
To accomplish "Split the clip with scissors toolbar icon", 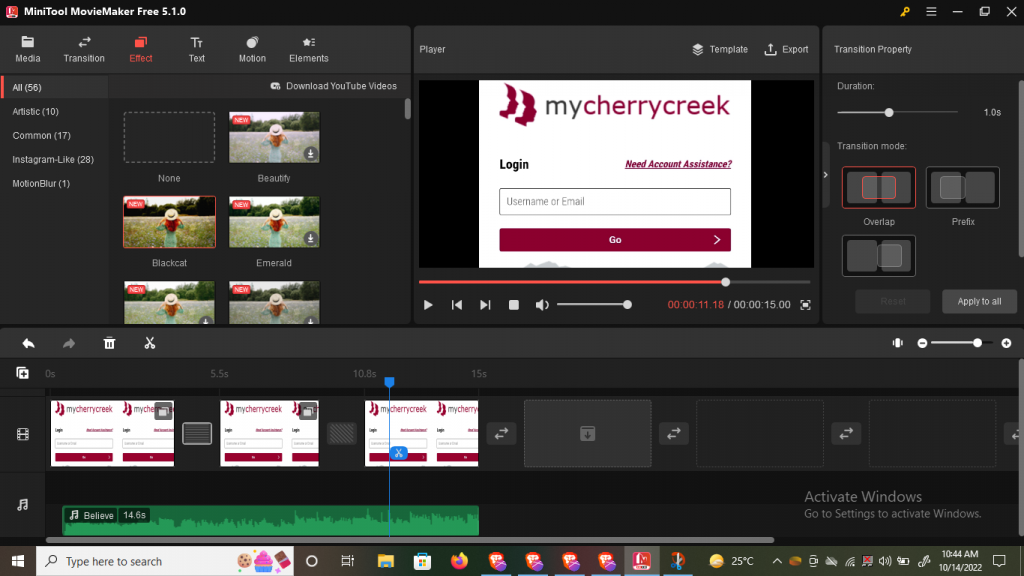I will [150, 344].
